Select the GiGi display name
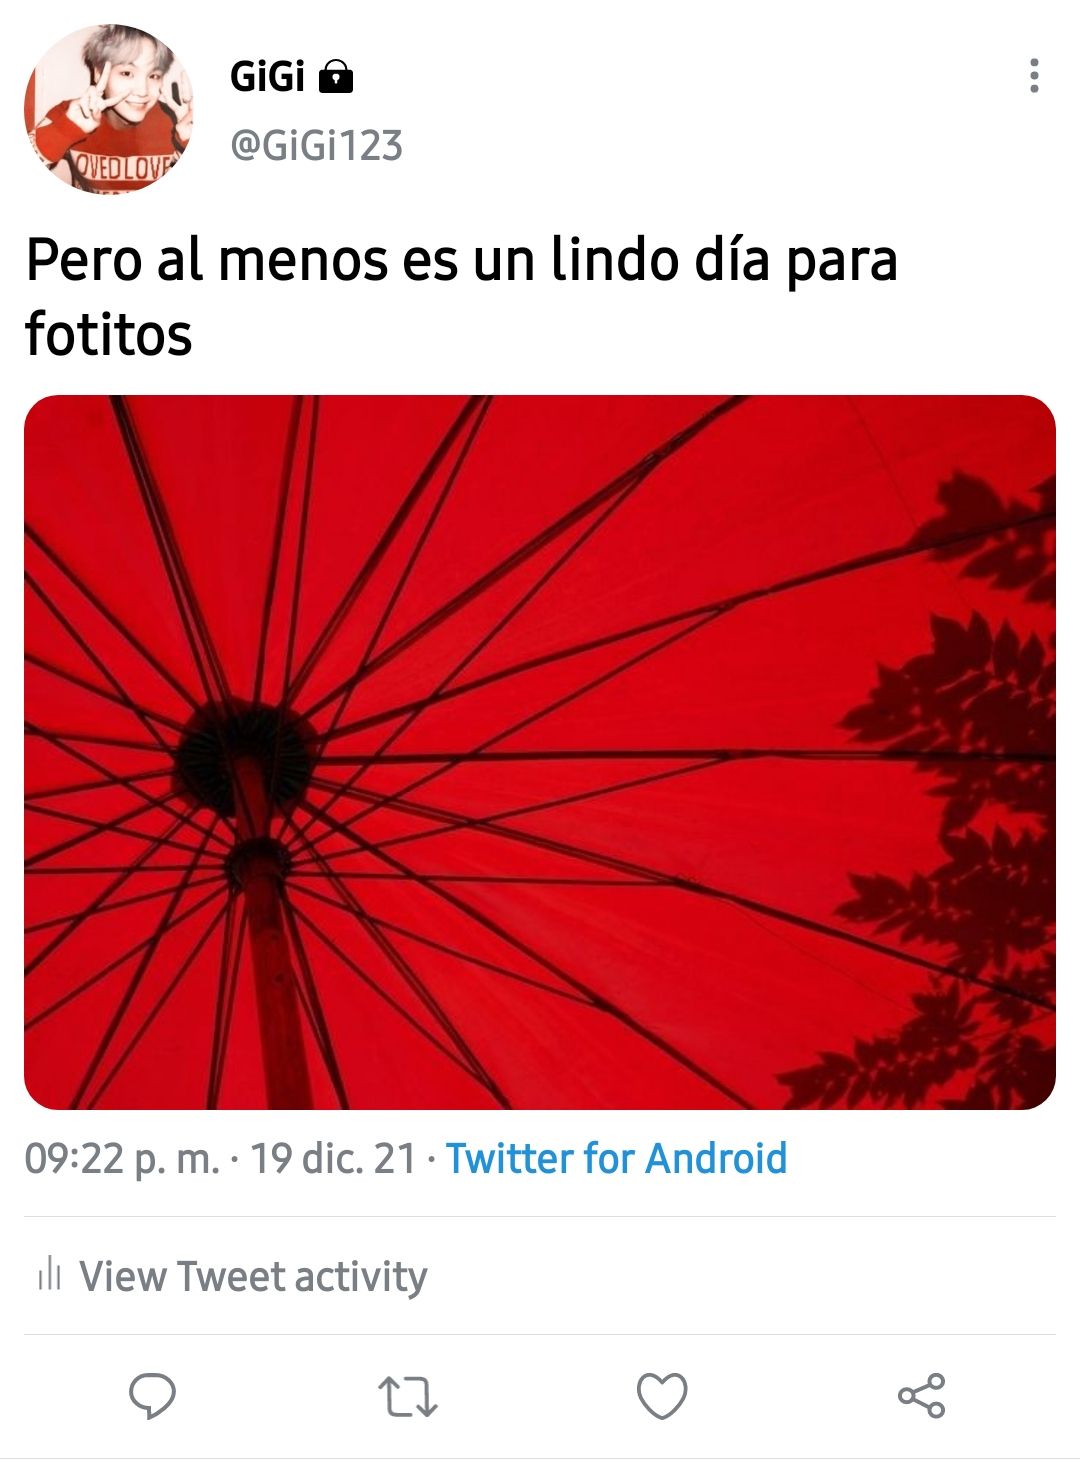The height and width of the screenshot is (1473, 1080). click(x=267, y=76)
